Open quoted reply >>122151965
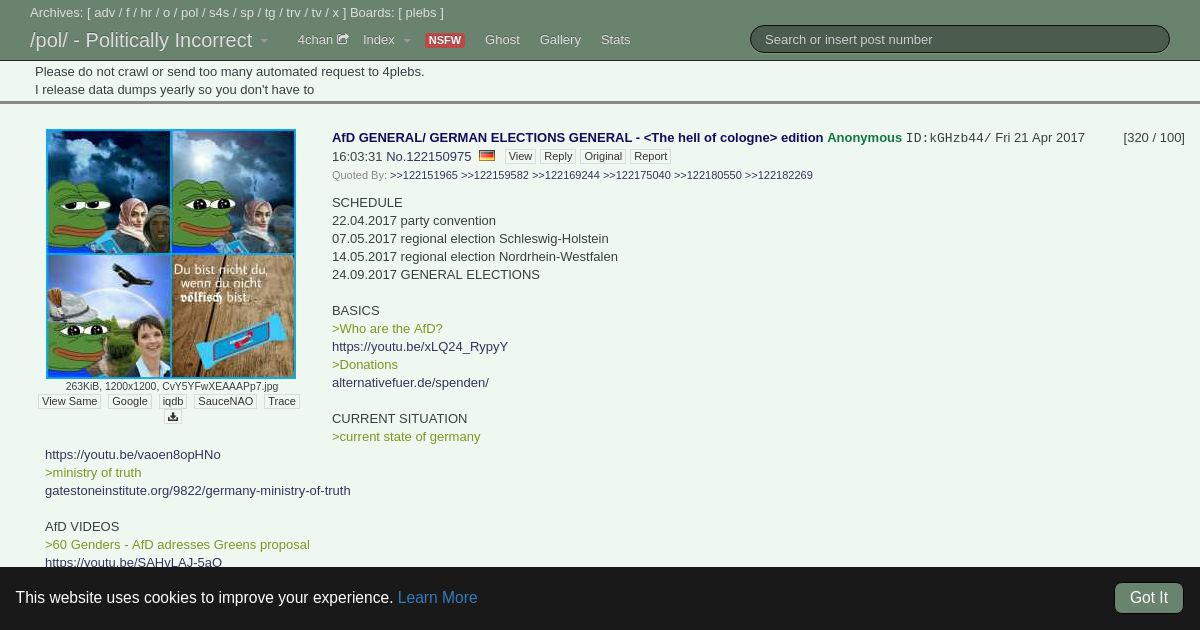The height and width of the screenshot is (630, 1200). tap(424, 175)
